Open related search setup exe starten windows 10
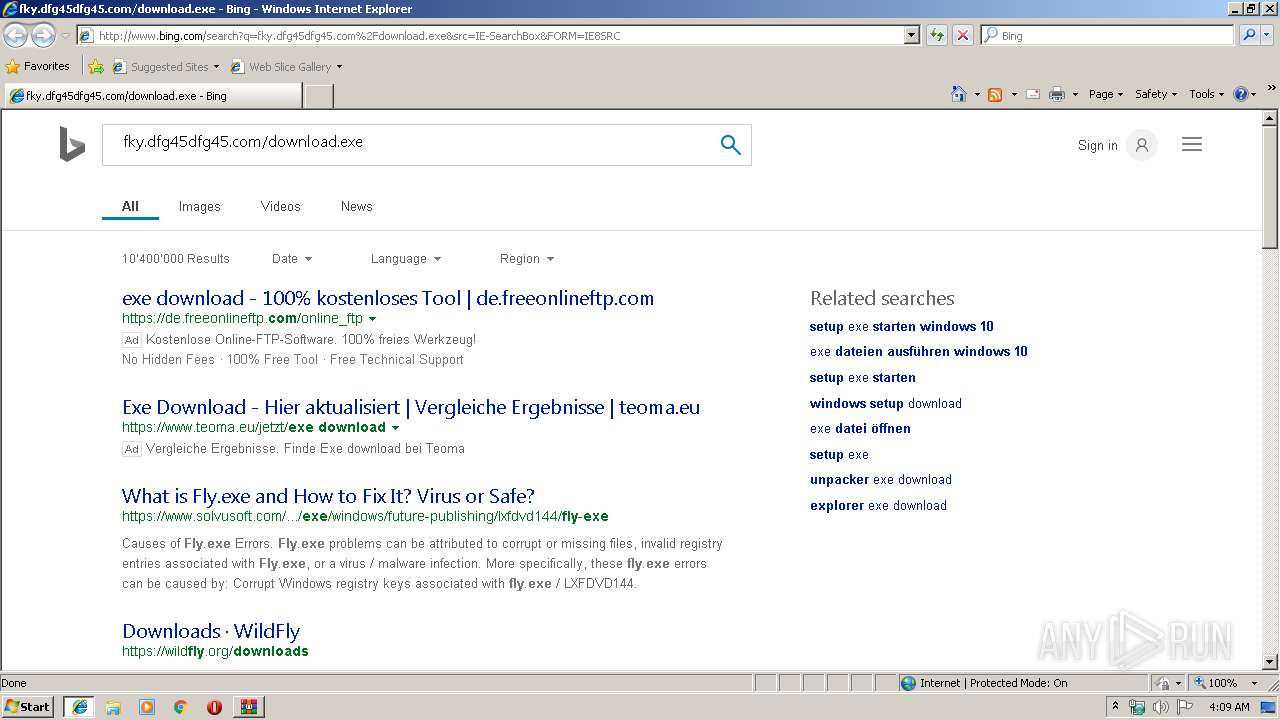 901,326
